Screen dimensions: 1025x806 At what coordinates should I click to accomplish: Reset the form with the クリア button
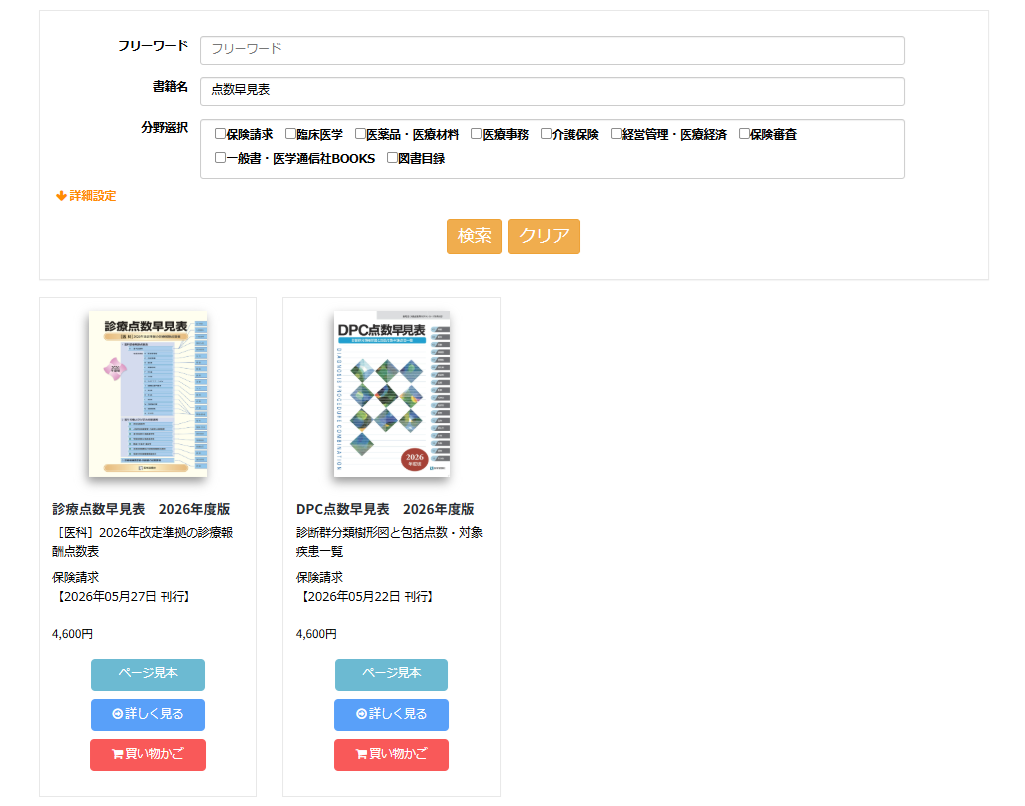[x=544, y=236]
